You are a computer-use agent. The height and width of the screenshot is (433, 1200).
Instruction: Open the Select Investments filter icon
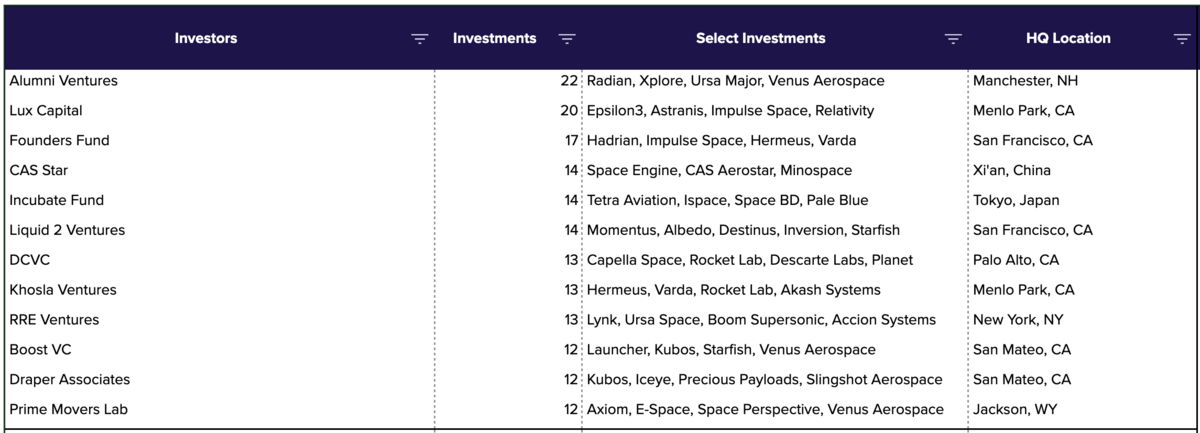click(x=953, y=39)
